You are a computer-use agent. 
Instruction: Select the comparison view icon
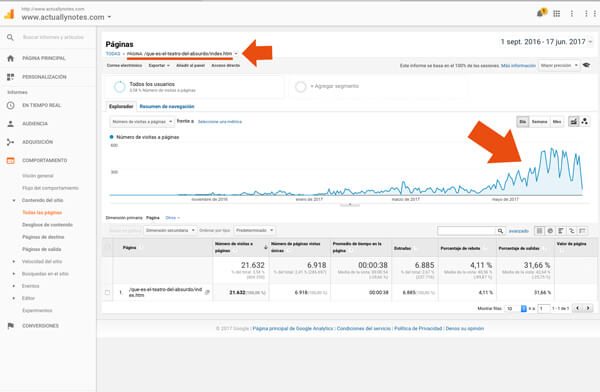click(572, 231)
